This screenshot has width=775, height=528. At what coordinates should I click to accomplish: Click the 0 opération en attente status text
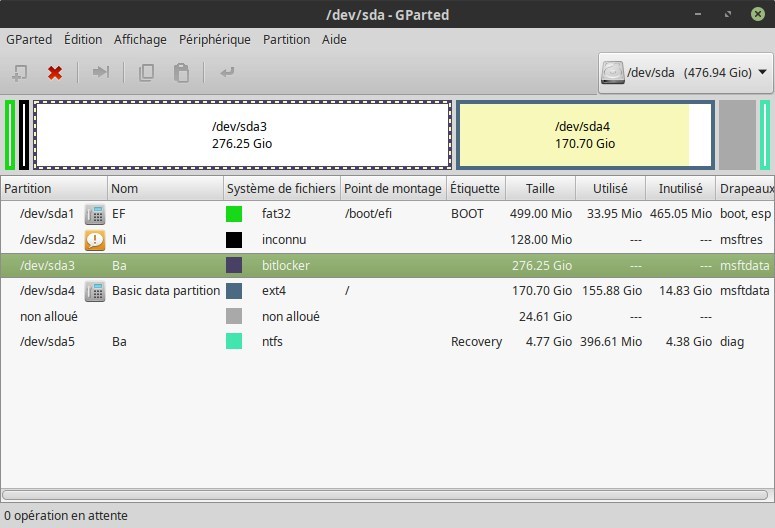click(66, 516)
